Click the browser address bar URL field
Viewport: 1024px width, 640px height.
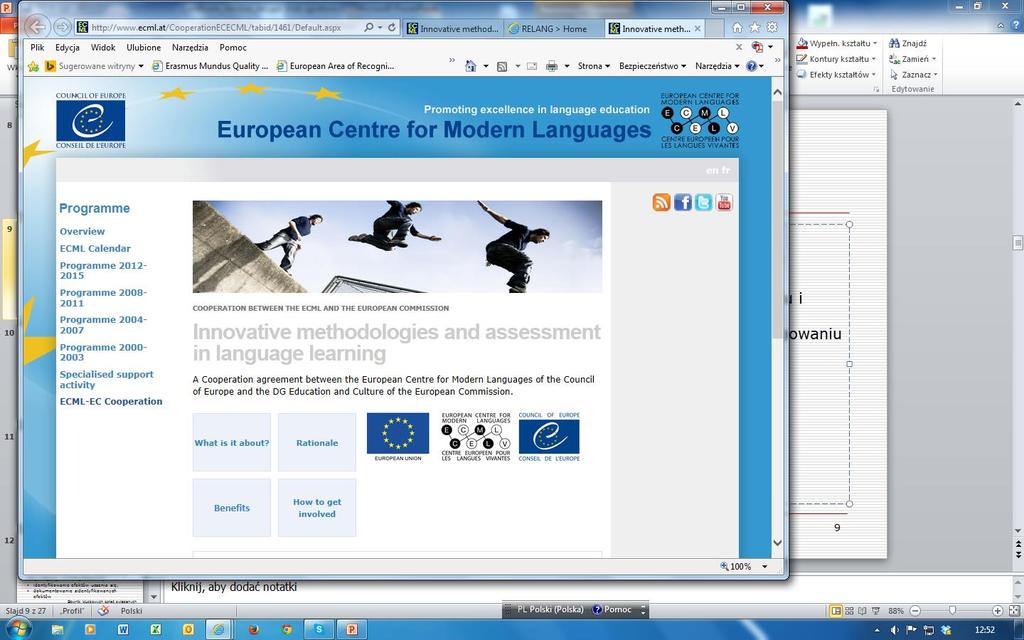(218, 27)
